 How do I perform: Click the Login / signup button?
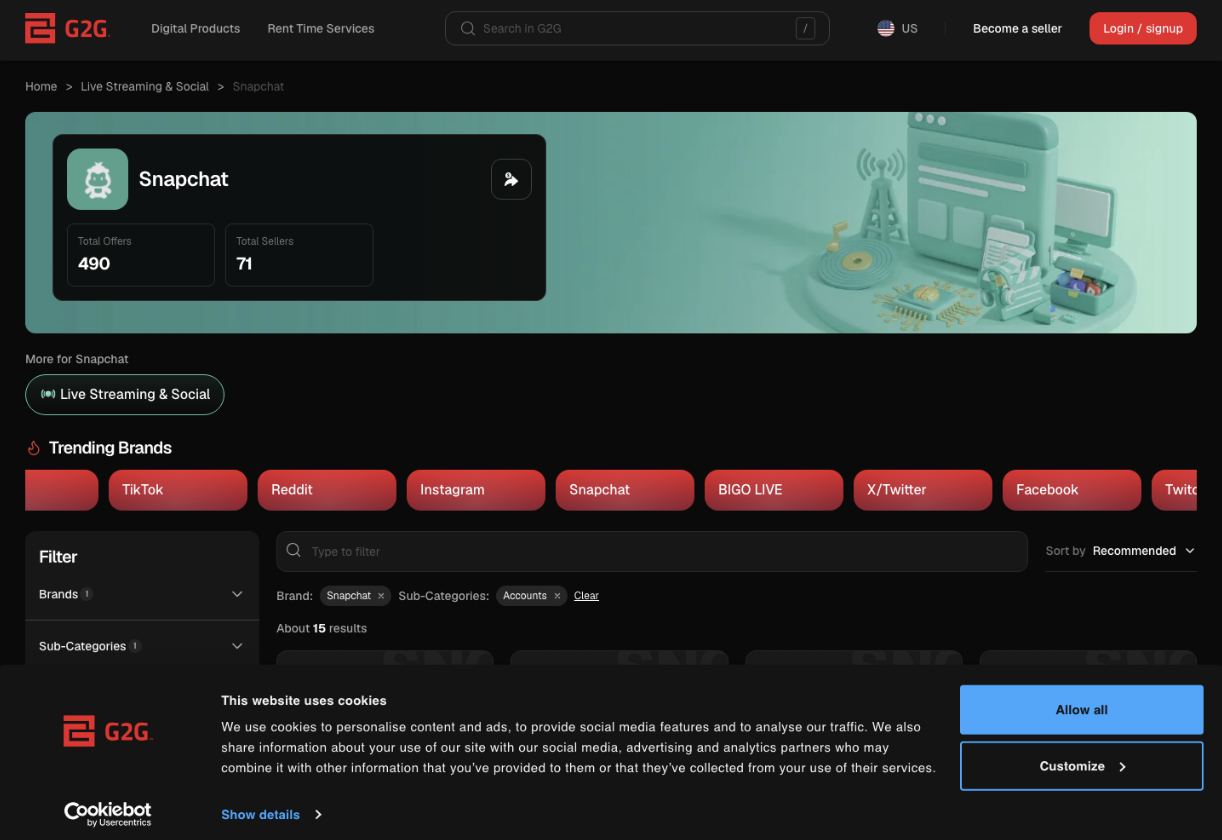(x=1143, y=29)
